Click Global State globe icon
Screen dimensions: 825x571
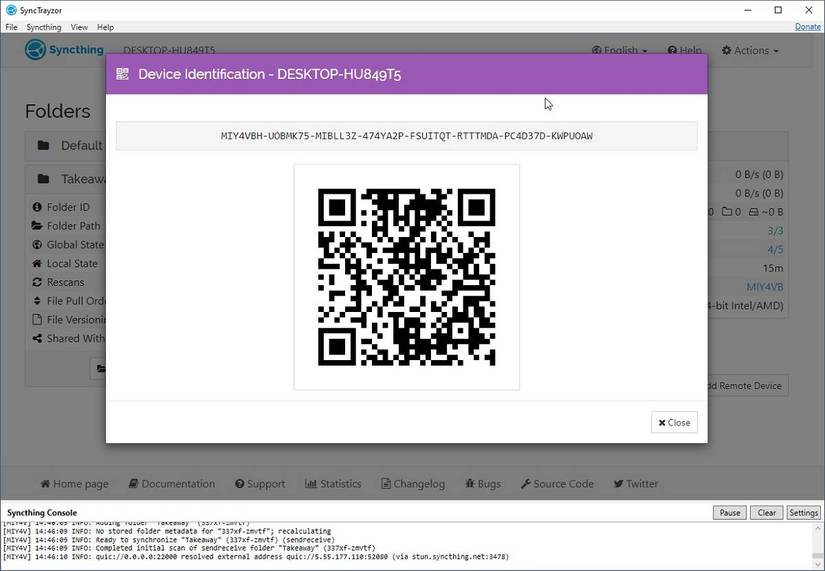click(x=37, y=245)
